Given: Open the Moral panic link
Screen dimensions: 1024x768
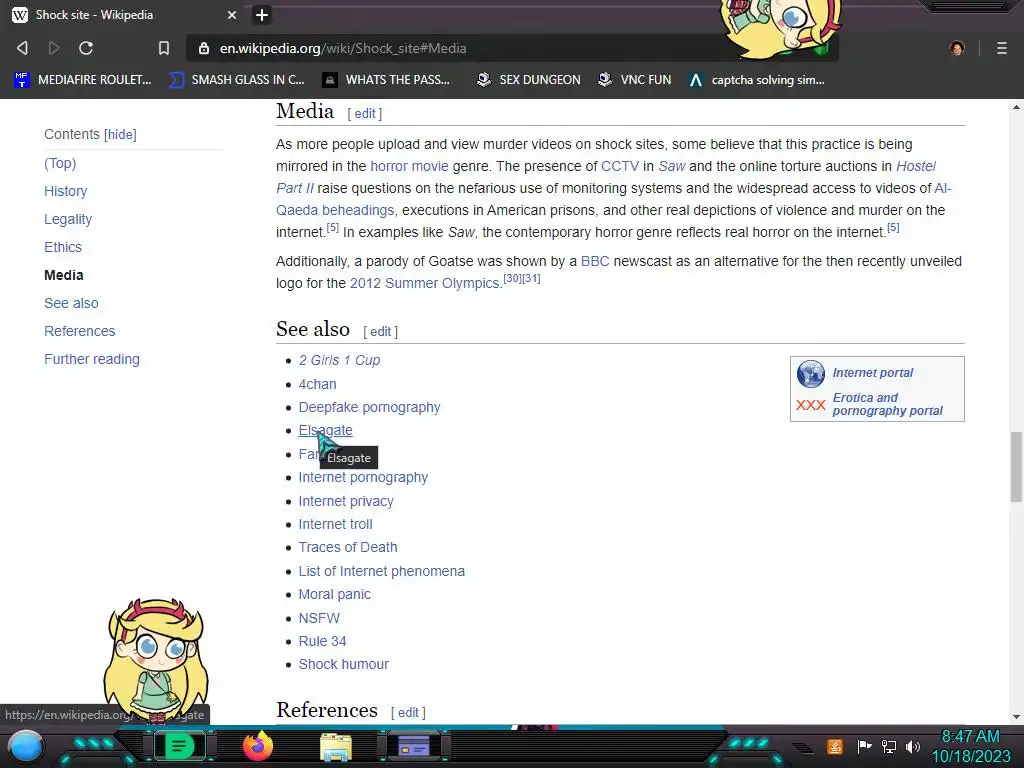Looking at the screenshot, I should pos(334,594).
